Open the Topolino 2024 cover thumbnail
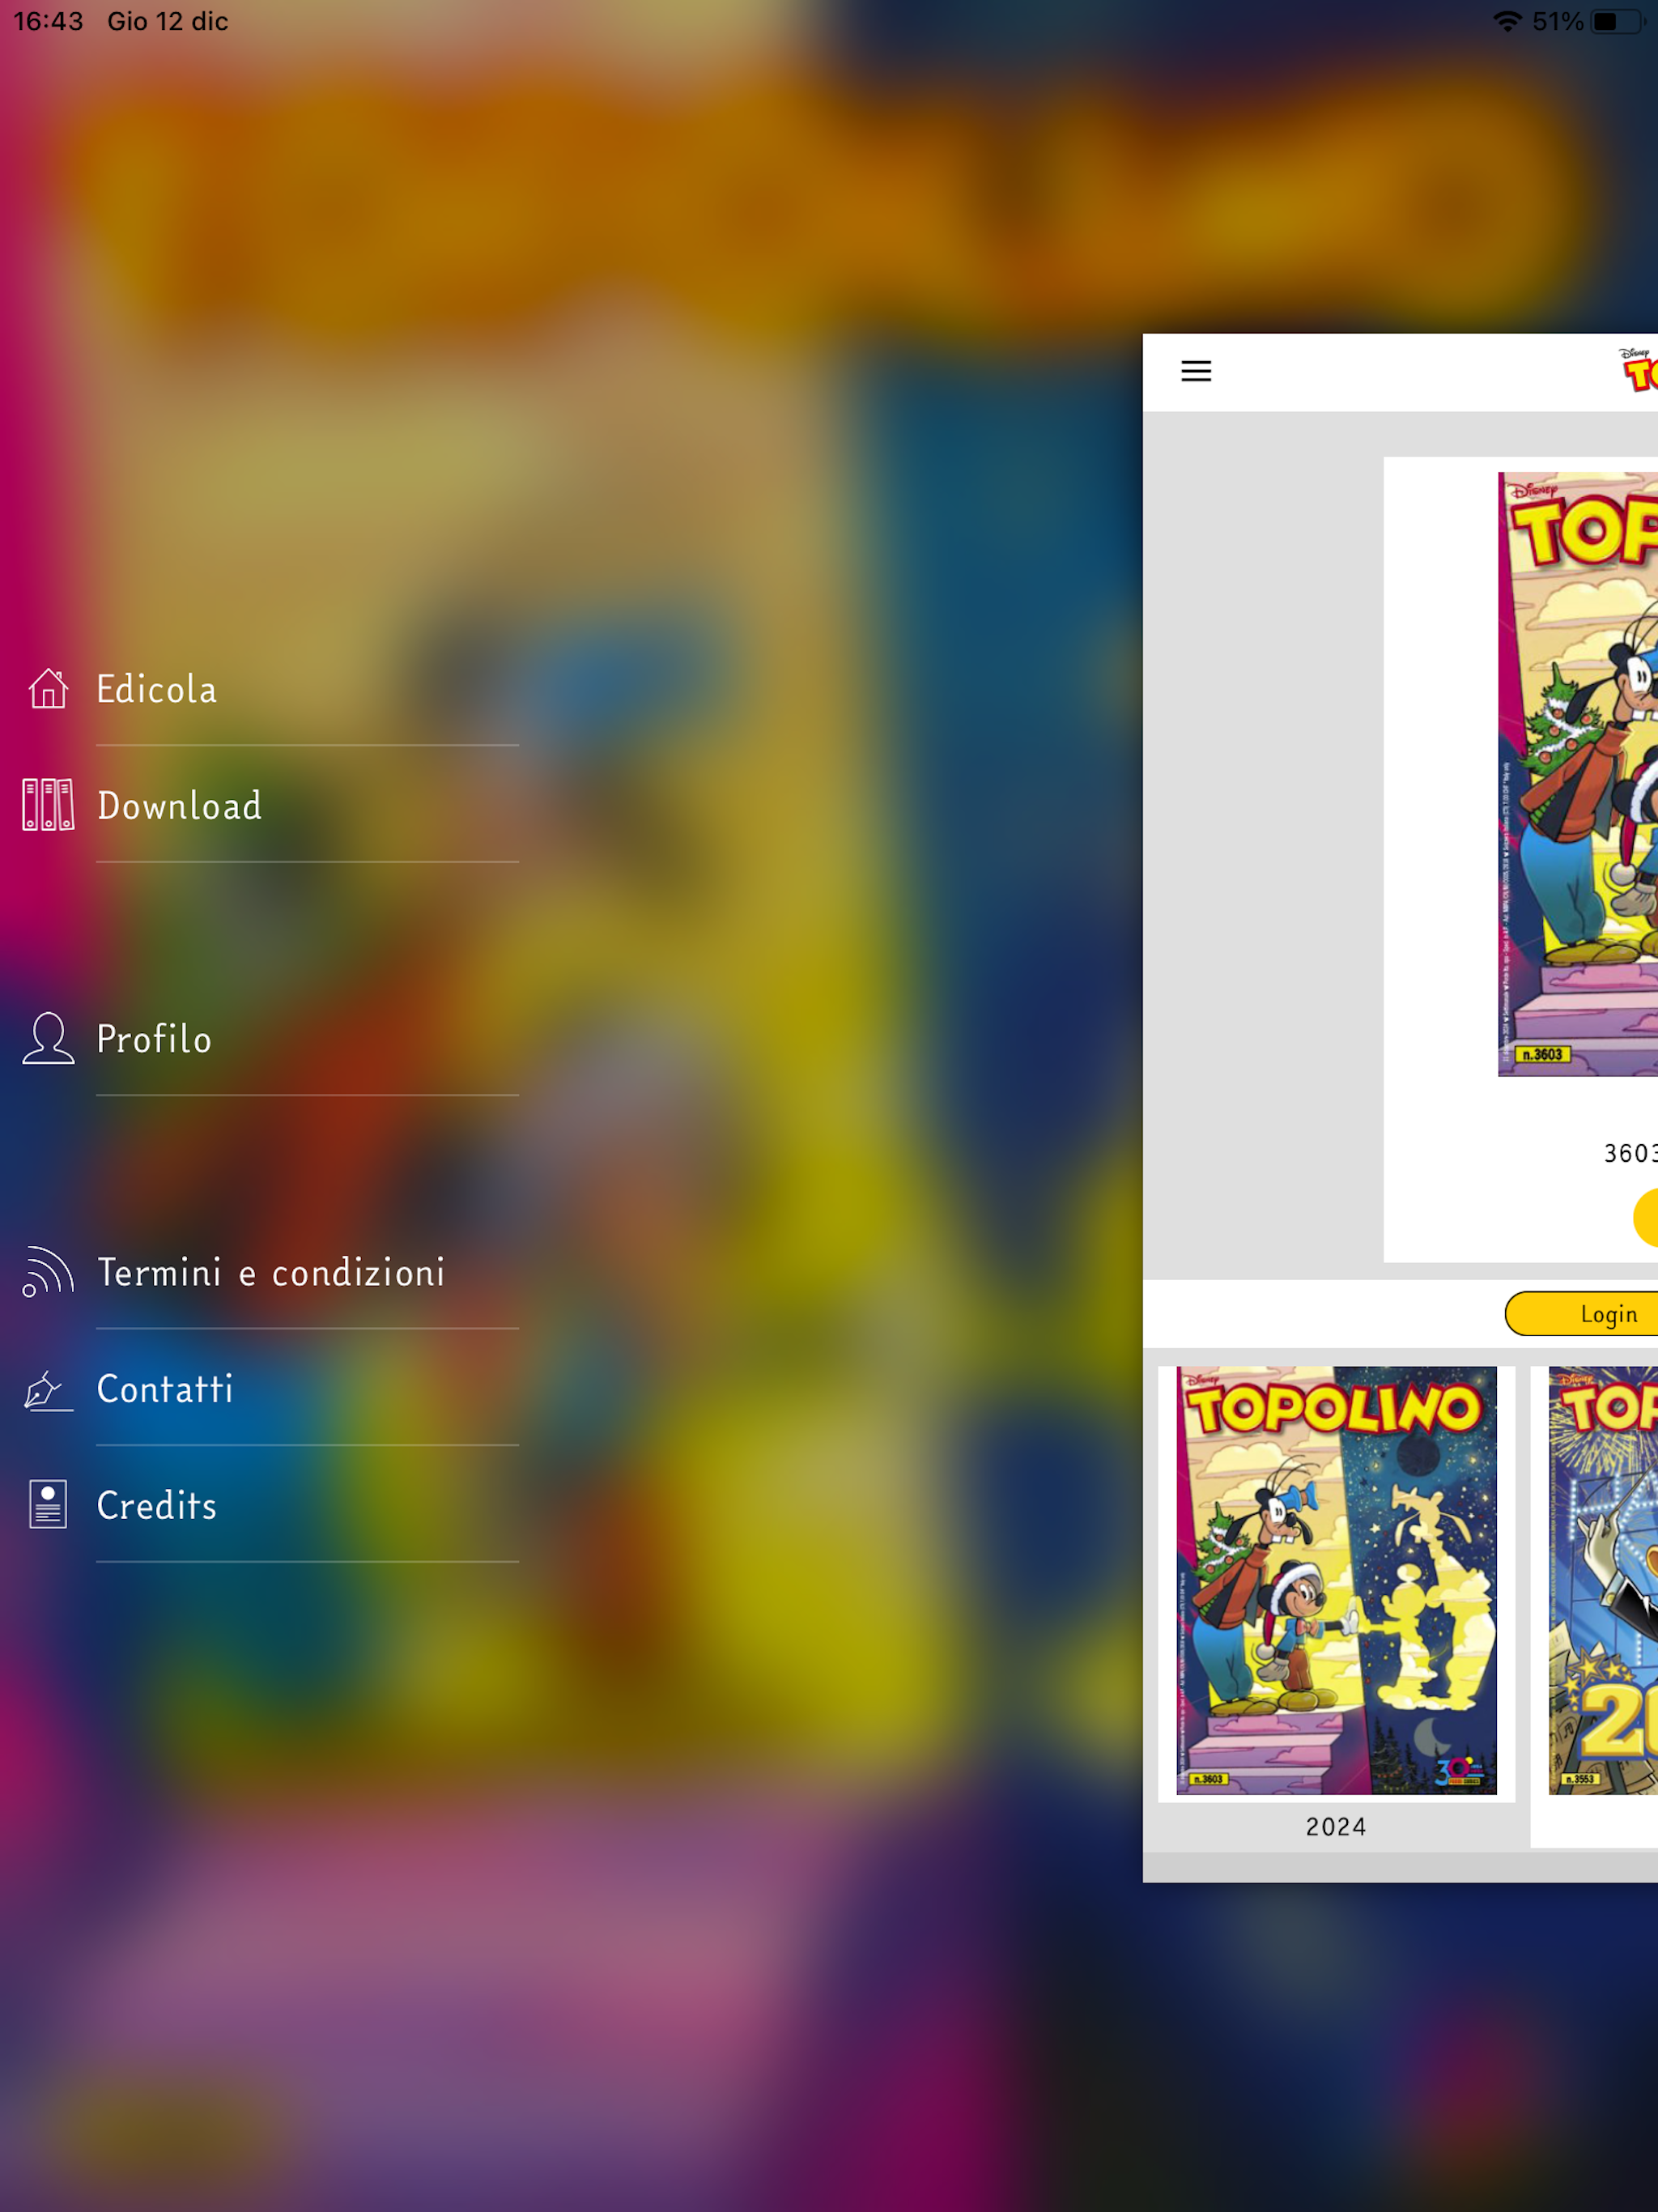Screen dimensions: 1658x2212 (x=1336, y=1580)
